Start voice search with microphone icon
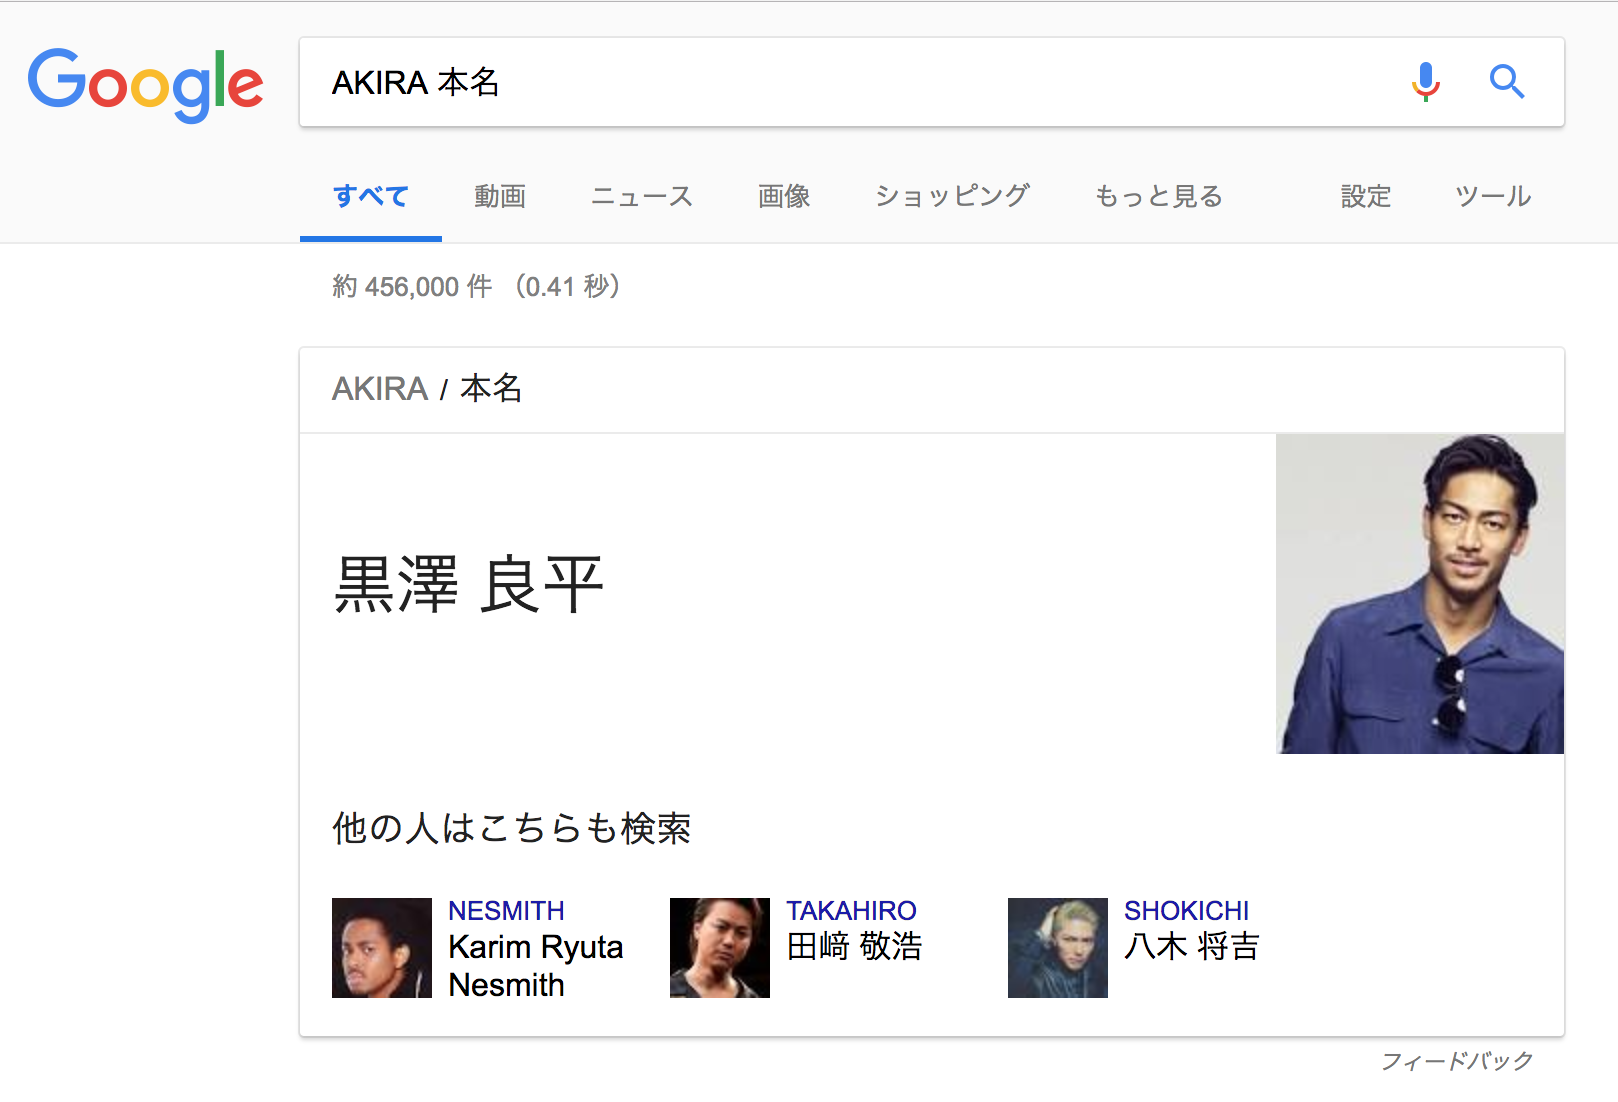This screenshot has width=1618, height=1102. pyautogui.click(x=1426, y=82)
